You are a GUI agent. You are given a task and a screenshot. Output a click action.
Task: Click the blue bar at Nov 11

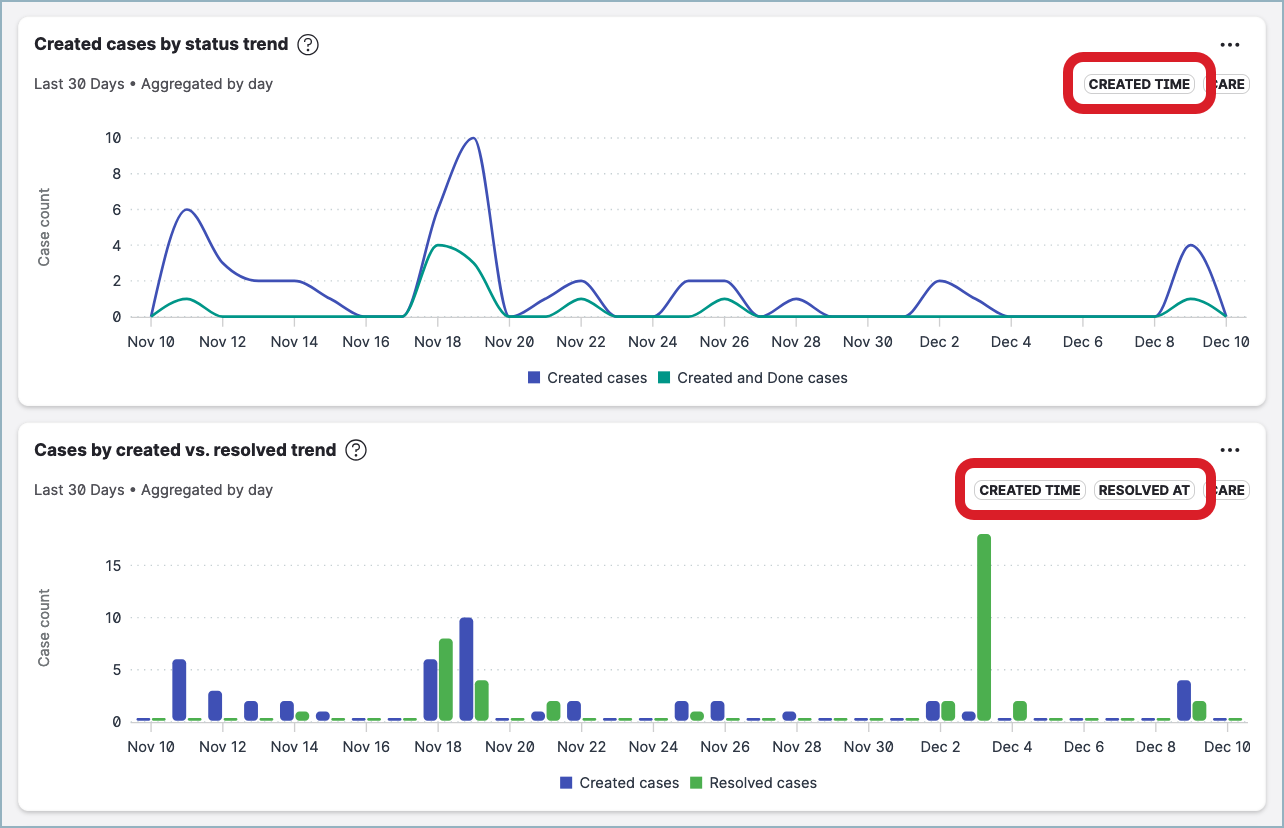pos(179,690)
